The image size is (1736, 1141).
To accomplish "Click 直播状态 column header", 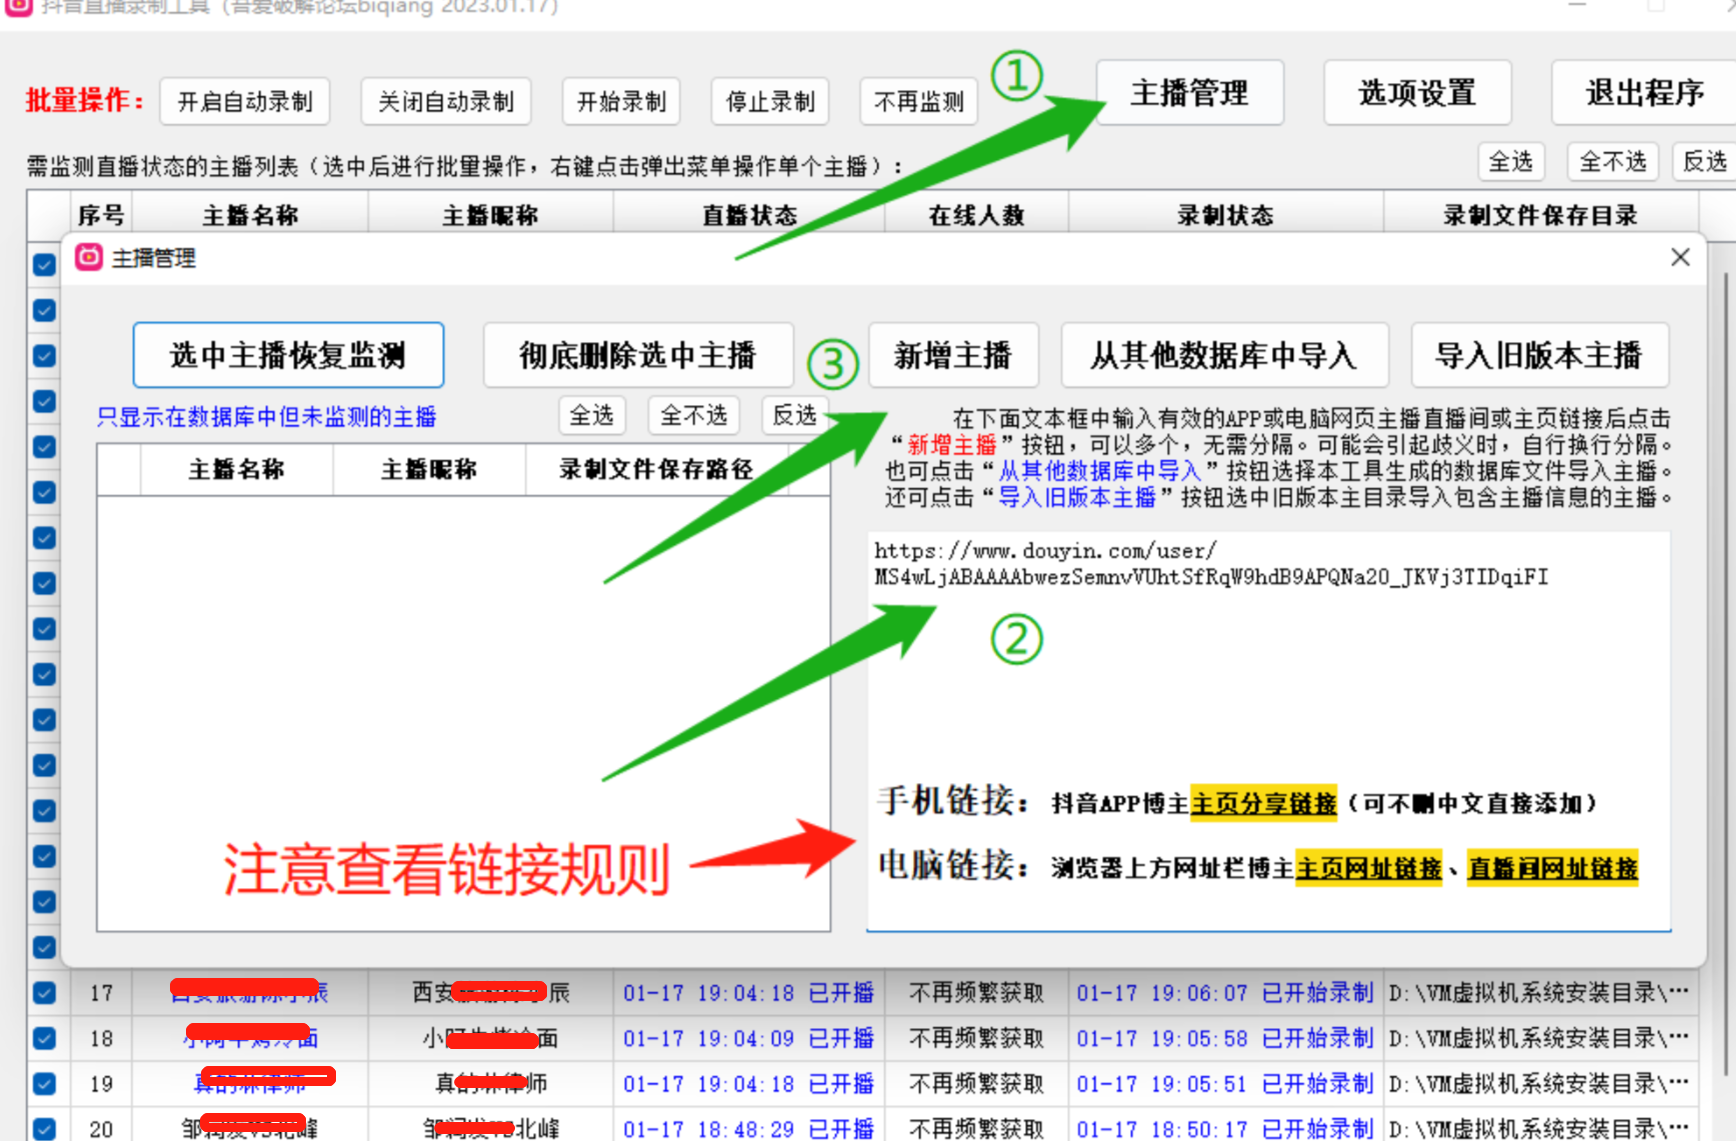I will [x=749, y=215].
